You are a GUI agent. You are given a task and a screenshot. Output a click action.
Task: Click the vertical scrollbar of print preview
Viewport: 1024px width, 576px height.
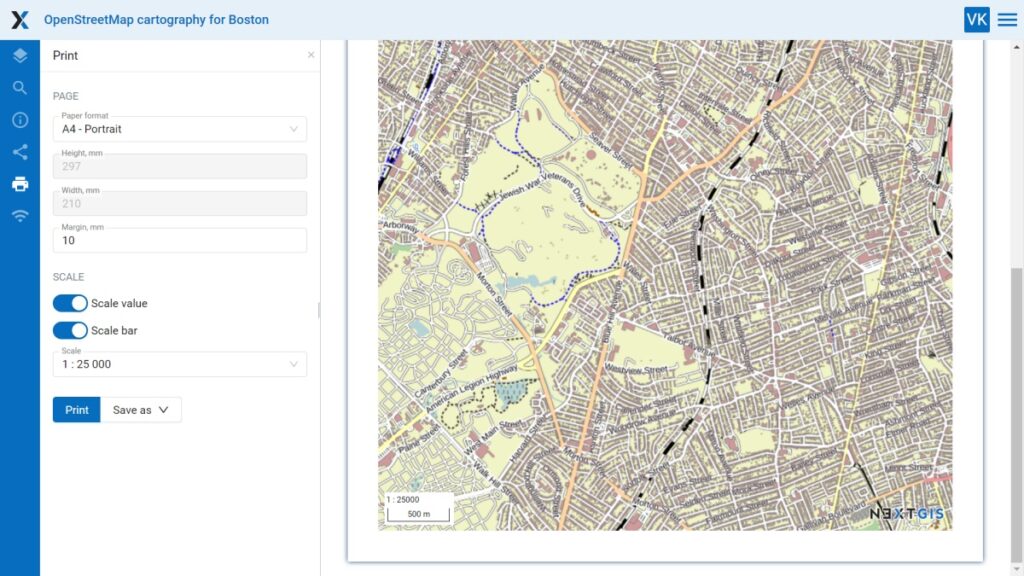1017,415
